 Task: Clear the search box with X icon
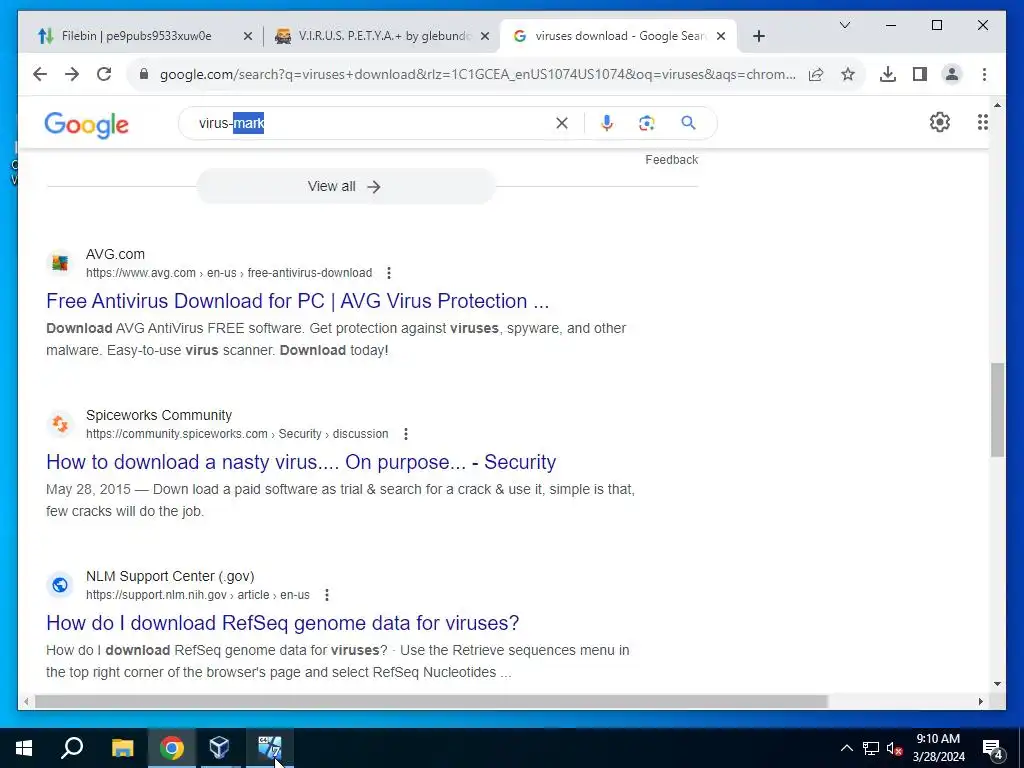[562, 123]
